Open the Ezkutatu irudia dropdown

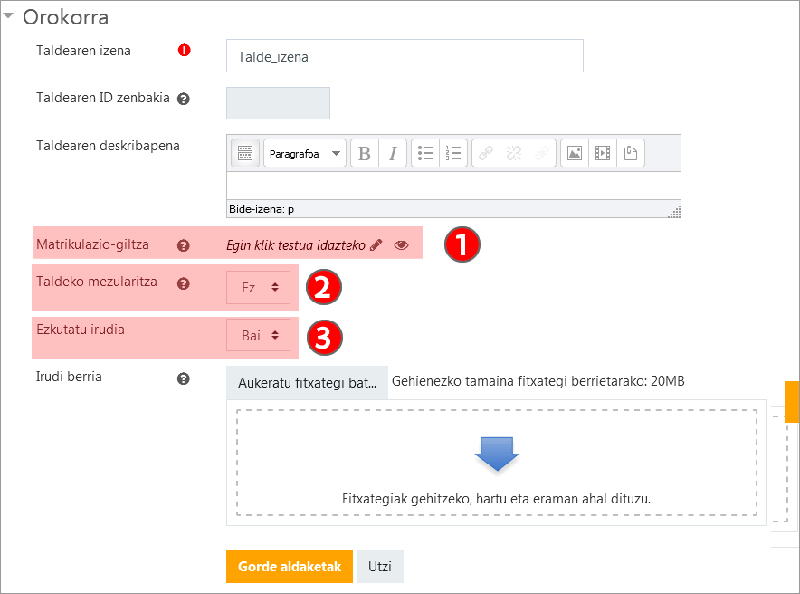[x=260, y=336]
